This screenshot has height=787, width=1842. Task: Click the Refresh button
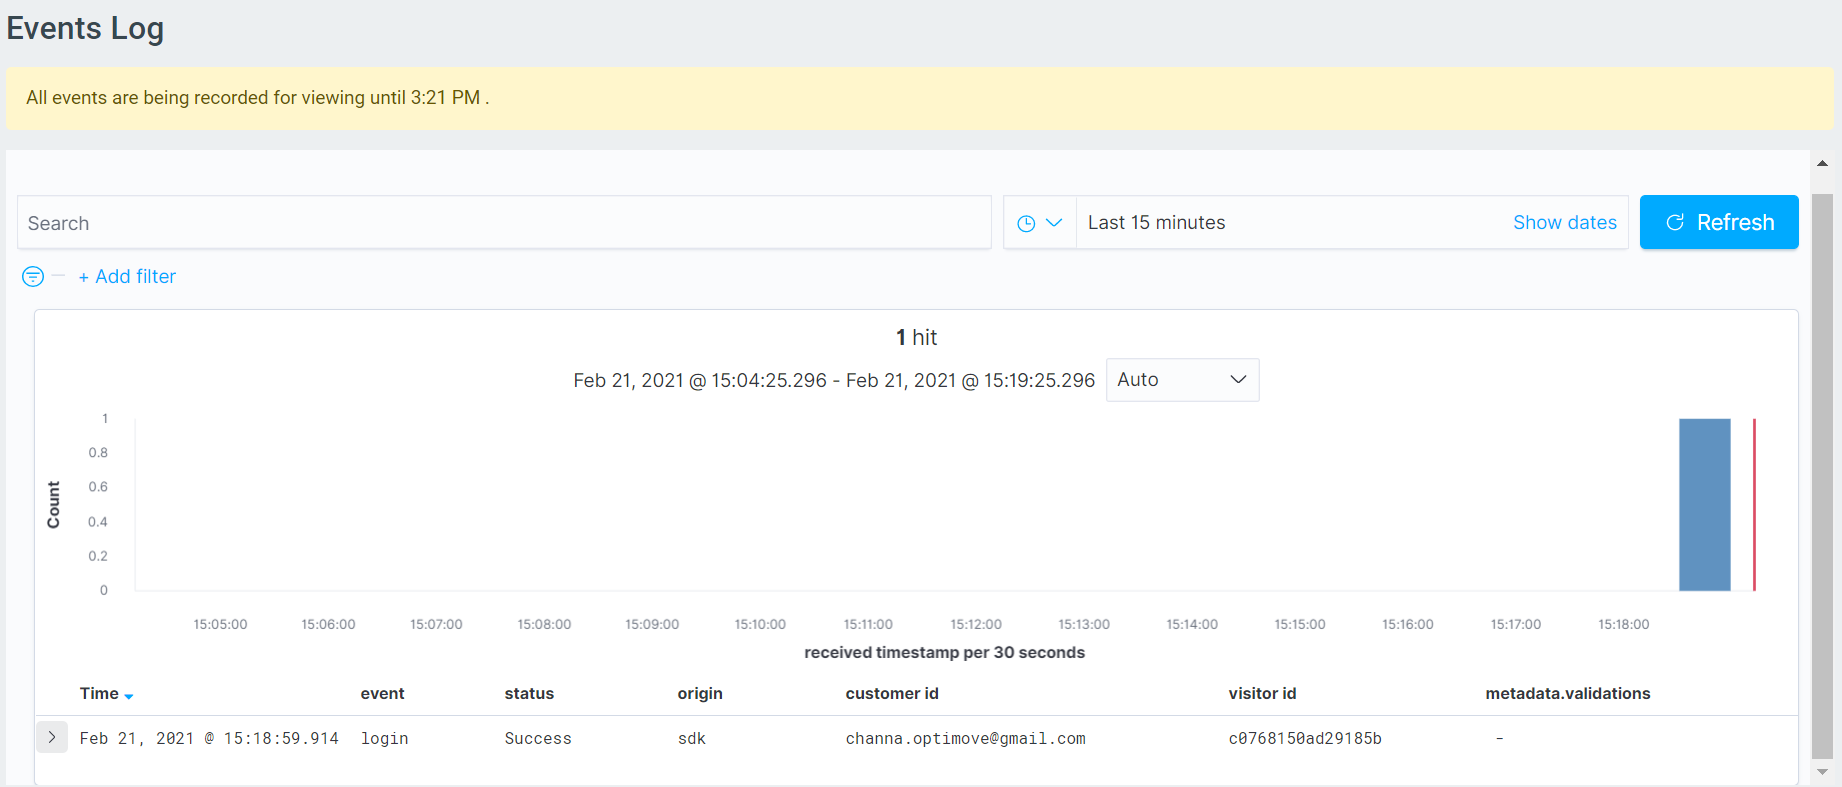[1719, 222]
